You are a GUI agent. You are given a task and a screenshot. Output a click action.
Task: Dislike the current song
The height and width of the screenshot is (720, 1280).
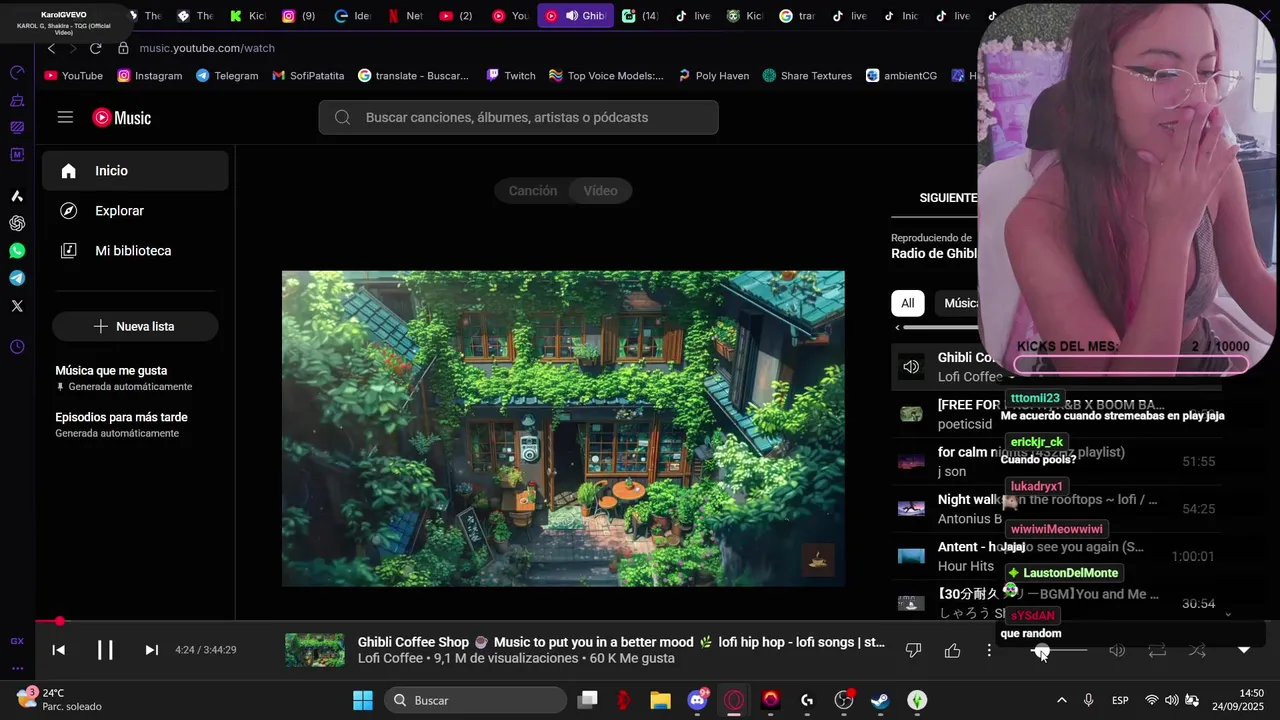tap(913, 651)
